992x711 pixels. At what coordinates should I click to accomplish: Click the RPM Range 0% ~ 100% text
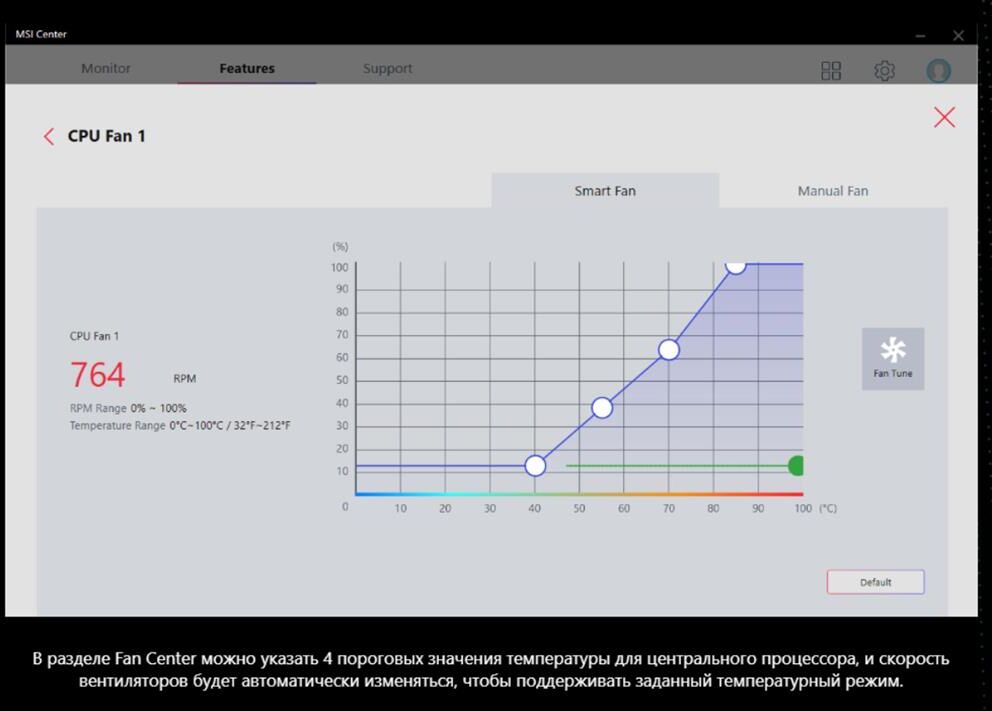click(128, 408)
